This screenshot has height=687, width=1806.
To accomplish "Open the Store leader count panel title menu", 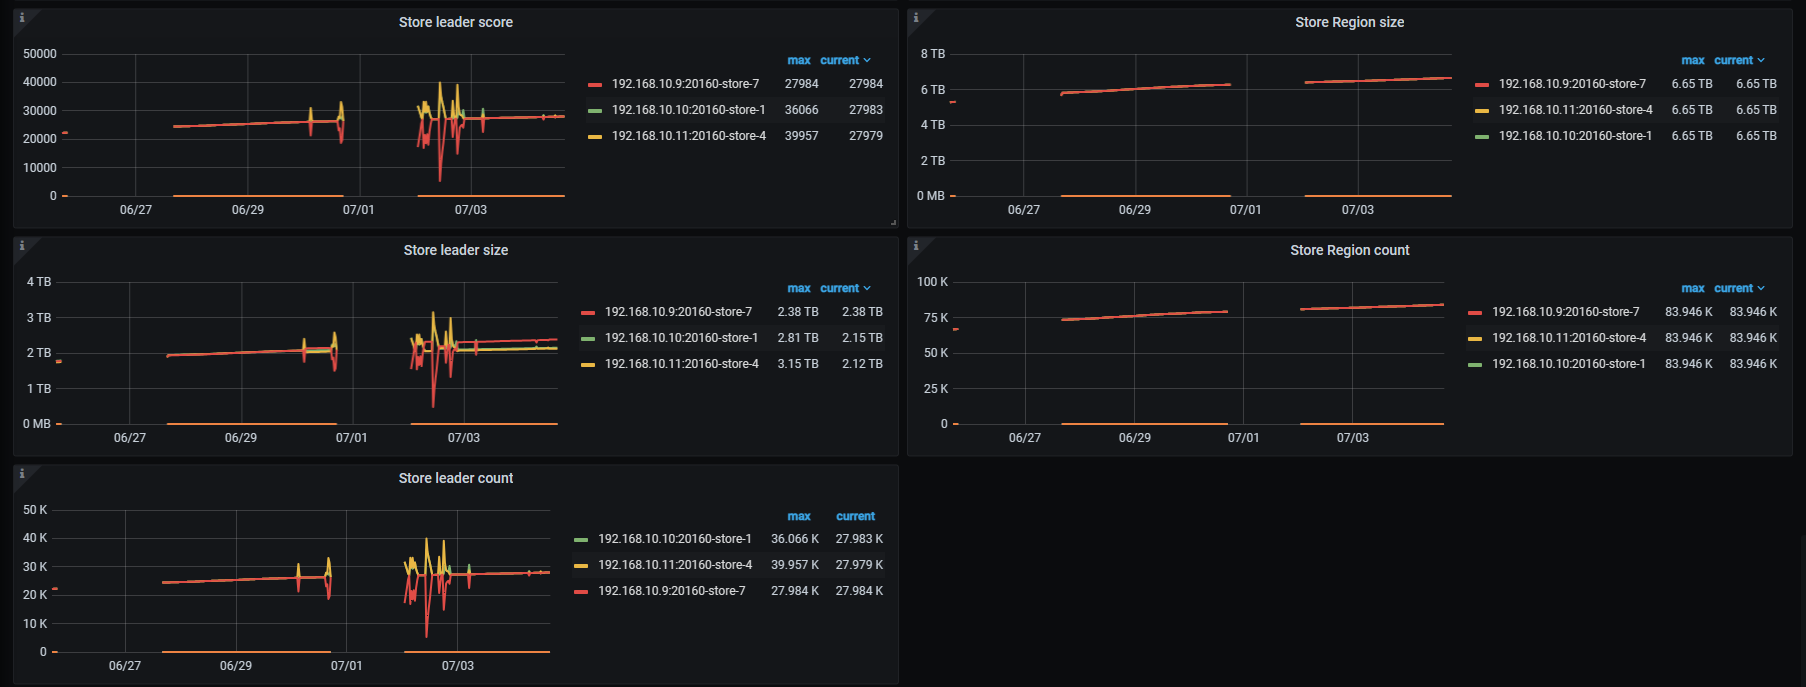I will pyautogui.click(x=455, y=478).
